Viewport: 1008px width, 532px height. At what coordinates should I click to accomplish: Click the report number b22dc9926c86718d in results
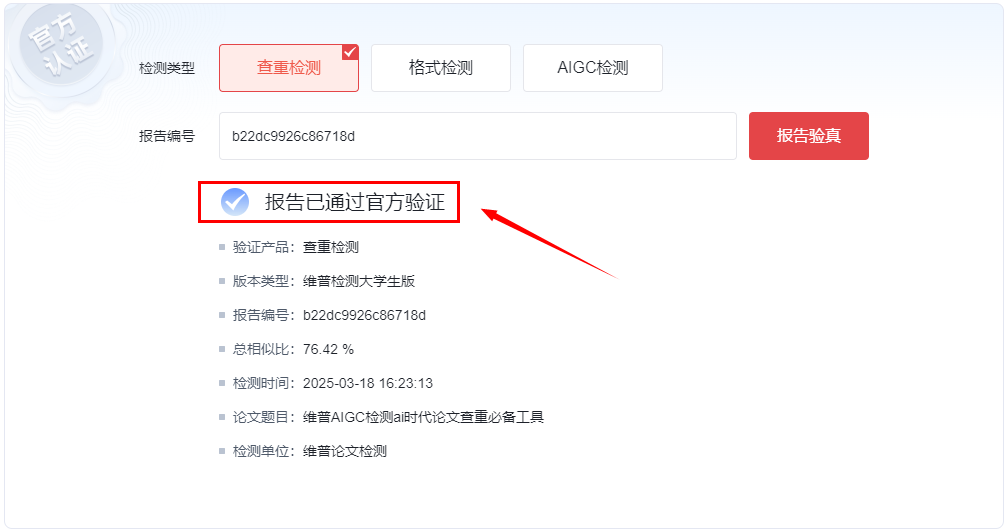(x=364, y=315)
